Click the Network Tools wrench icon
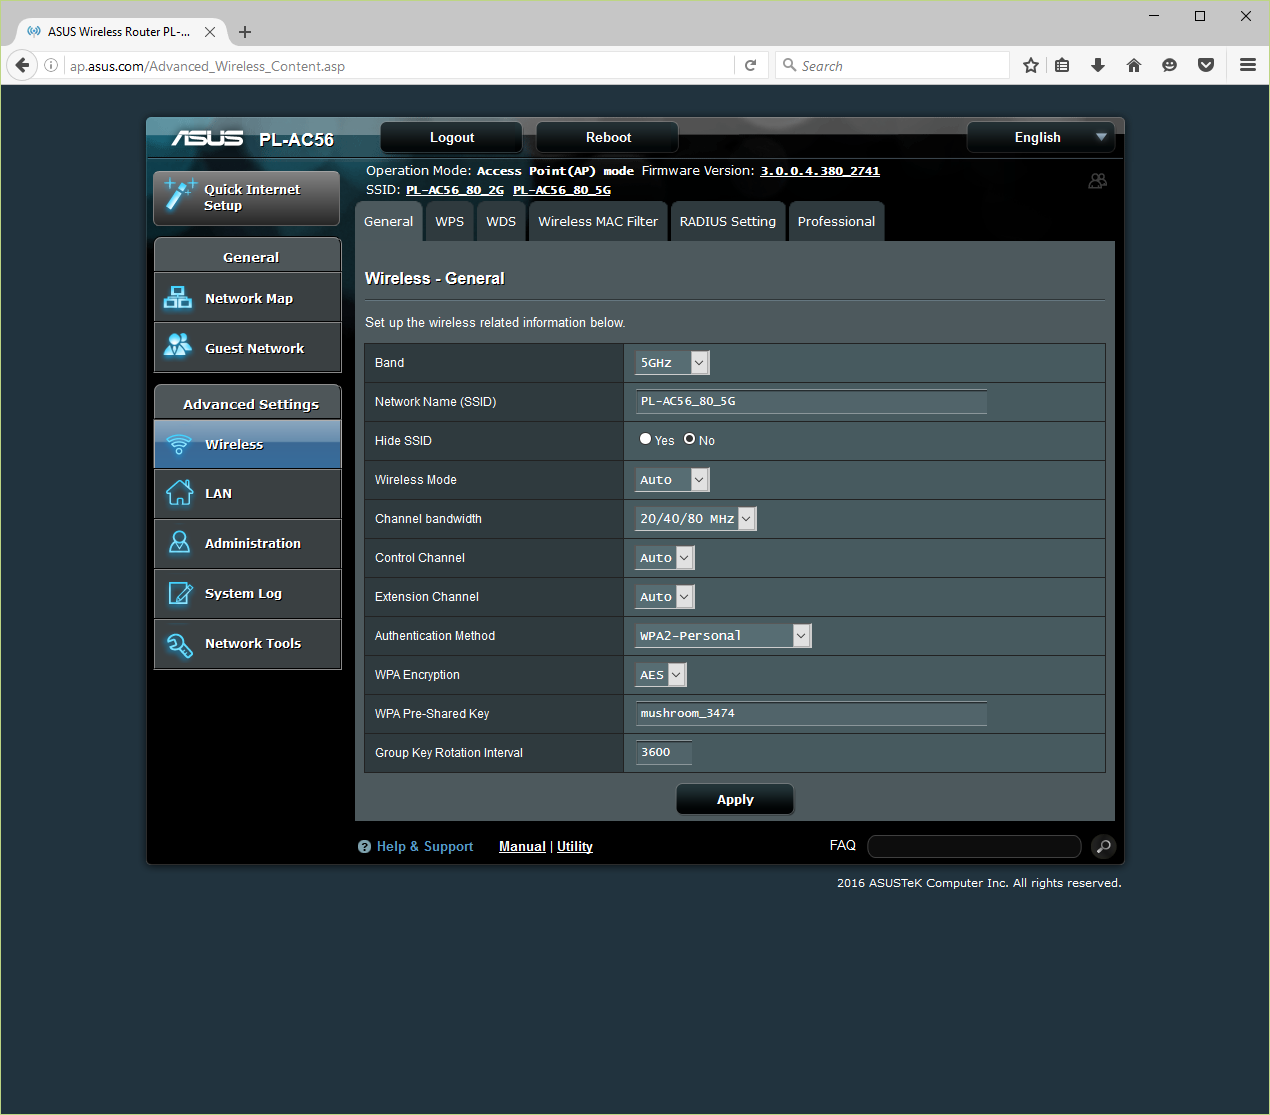1270x1115 pixels. pyautogui.click(x=180, y=645)
